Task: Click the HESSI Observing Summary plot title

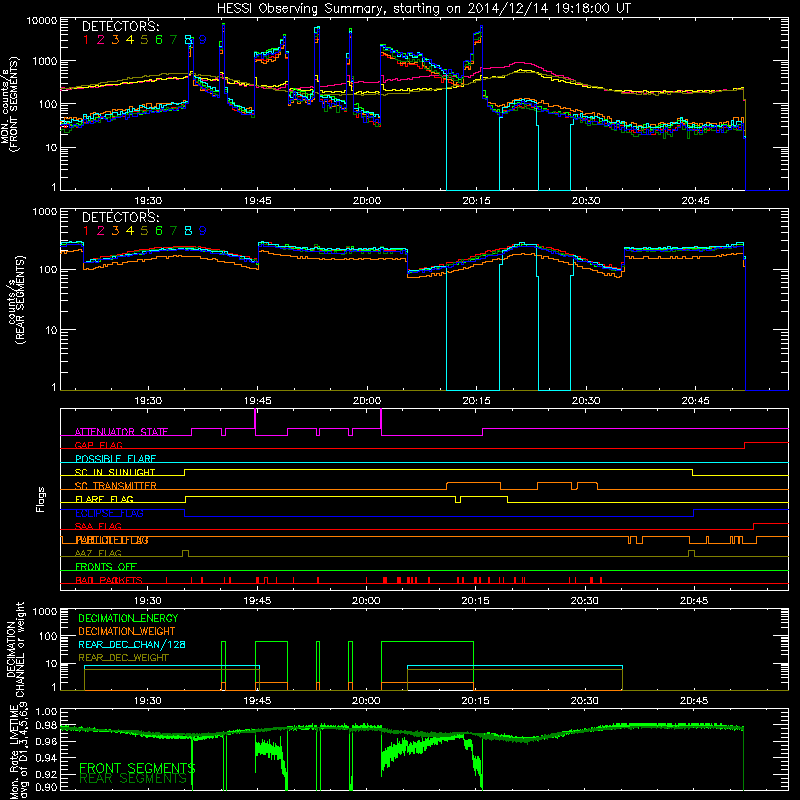Action: 423,9
